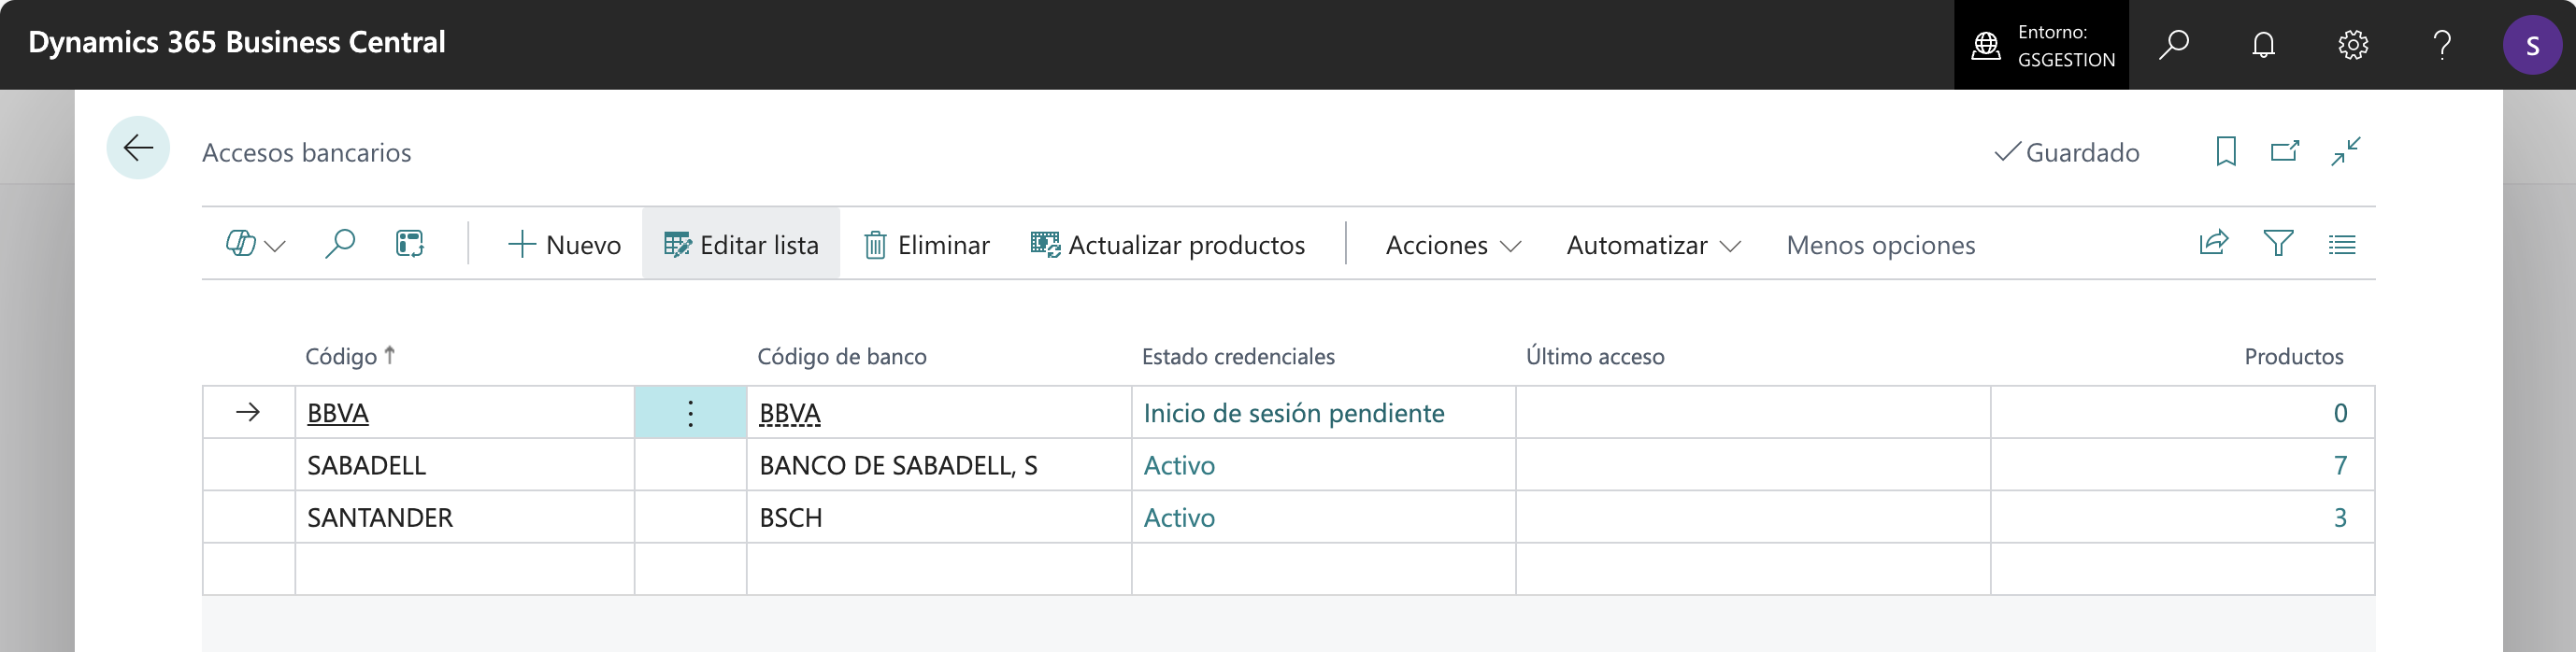Click Eliminar to delete the record
The height and width of the screenshot is (652, 2576).
point(926,245)
